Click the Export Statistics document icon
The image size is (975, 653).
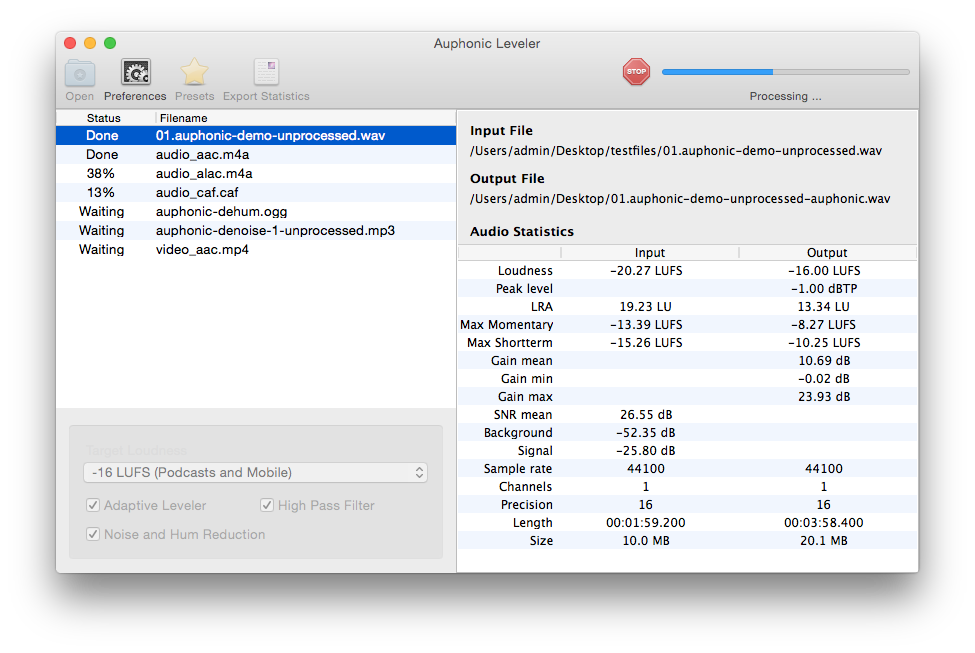pyautogui.click(x=266, y=73)
